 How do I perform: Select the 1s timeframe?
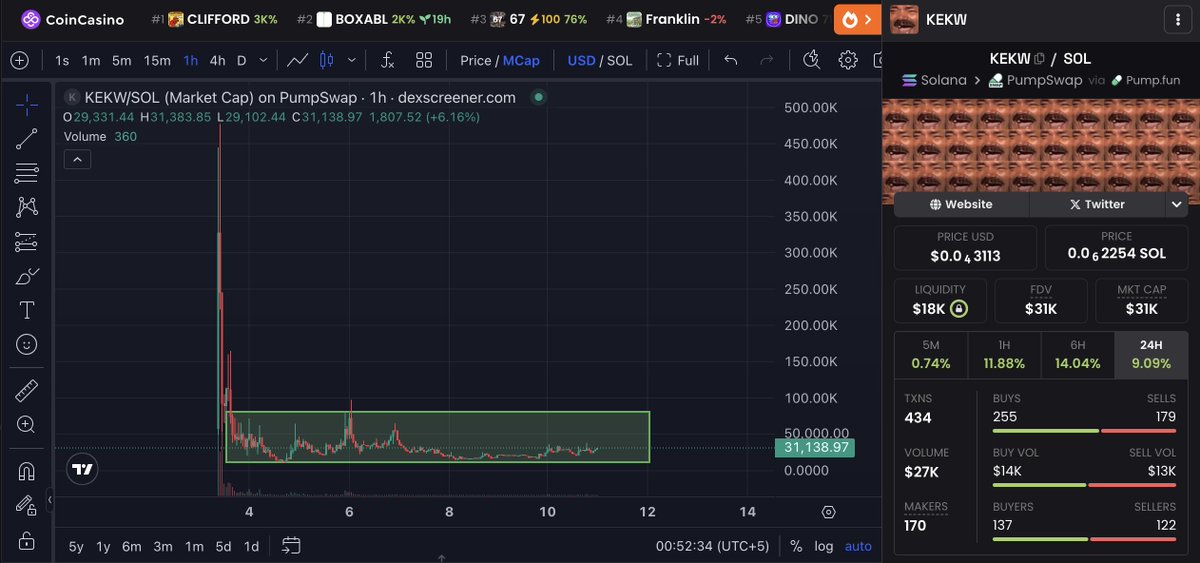62,60
